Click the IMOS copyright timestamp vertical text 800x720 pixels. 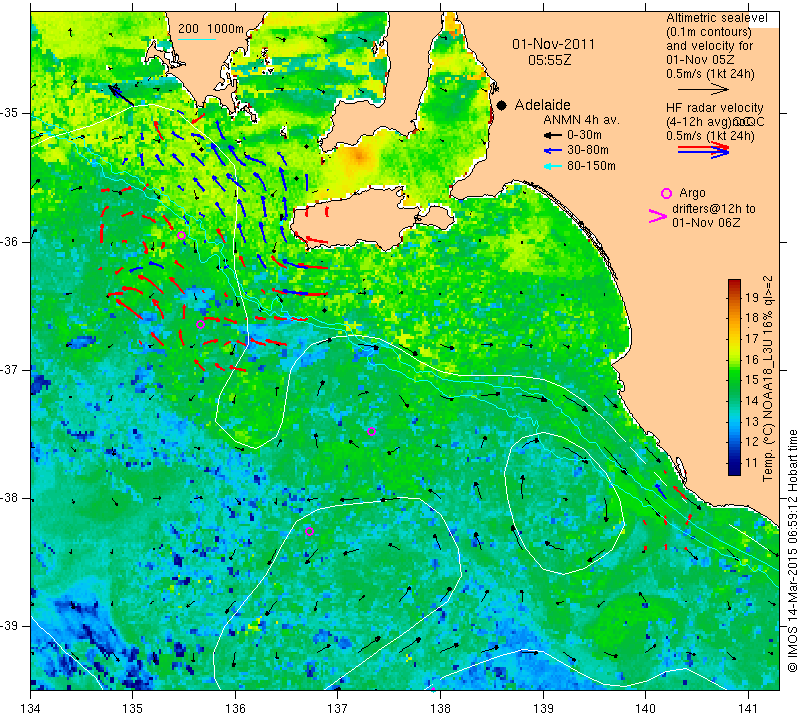click(792, 551)
